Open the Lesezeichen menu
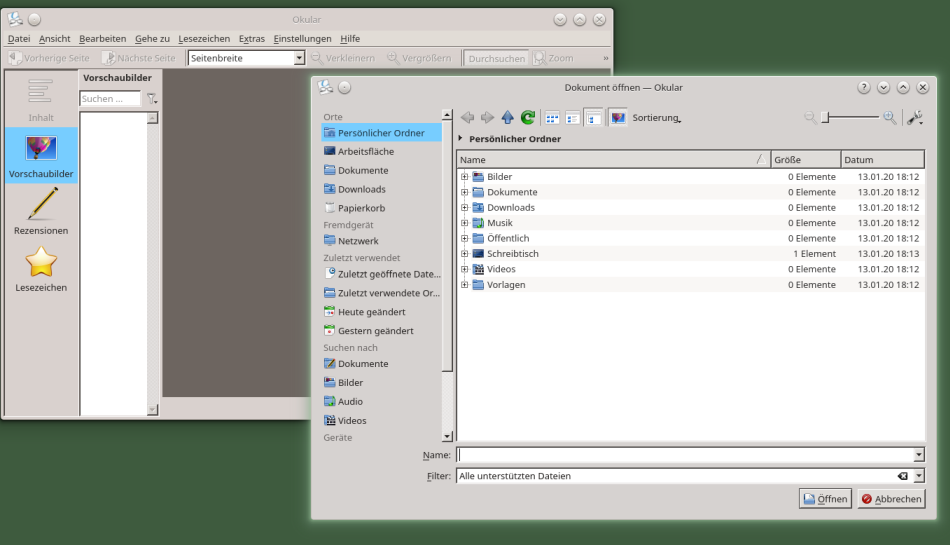This screenshot has width=950, height=545. 203,39
